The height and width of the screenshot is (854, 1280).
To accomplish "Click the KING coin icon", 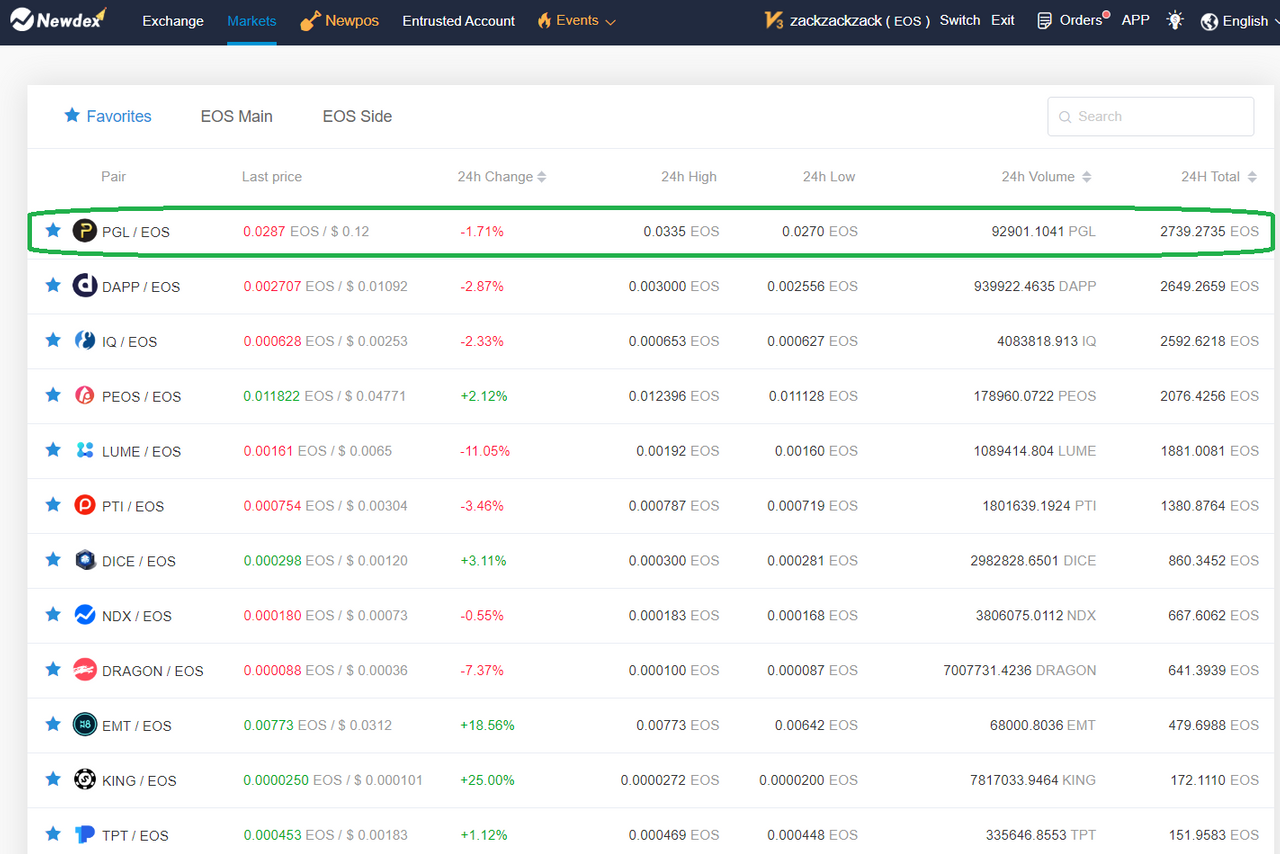I will [85, 780].
